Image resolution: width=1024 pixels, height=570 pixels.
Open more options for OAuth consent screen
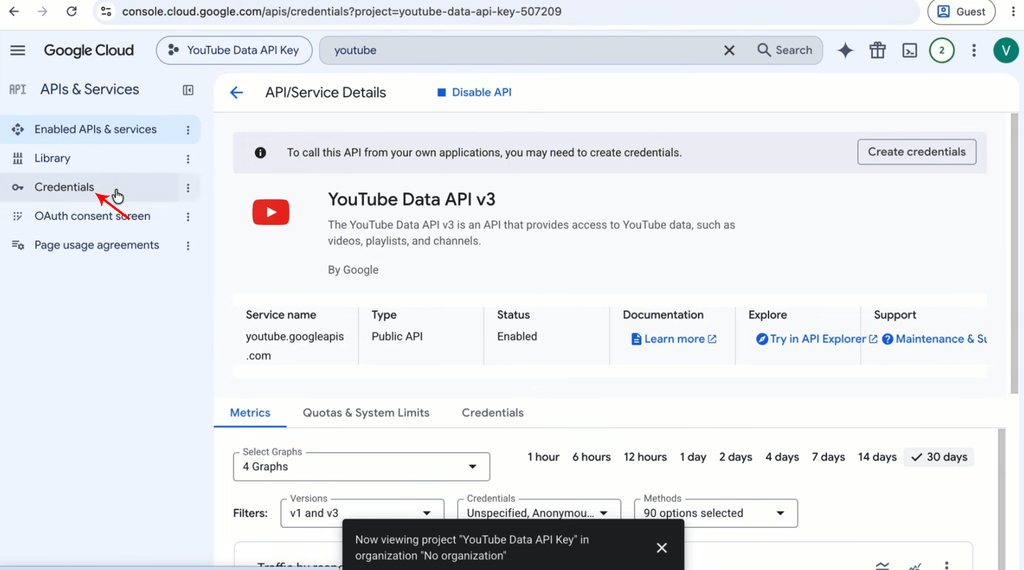pos(188,217)
